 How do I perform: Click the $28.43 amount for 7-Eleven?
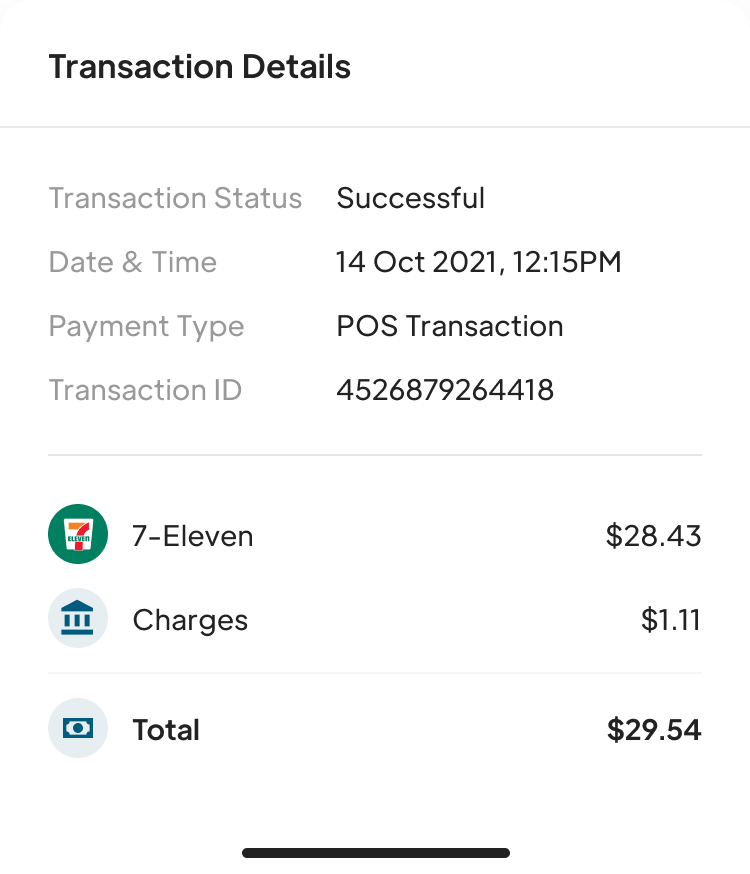click(653, 535)
